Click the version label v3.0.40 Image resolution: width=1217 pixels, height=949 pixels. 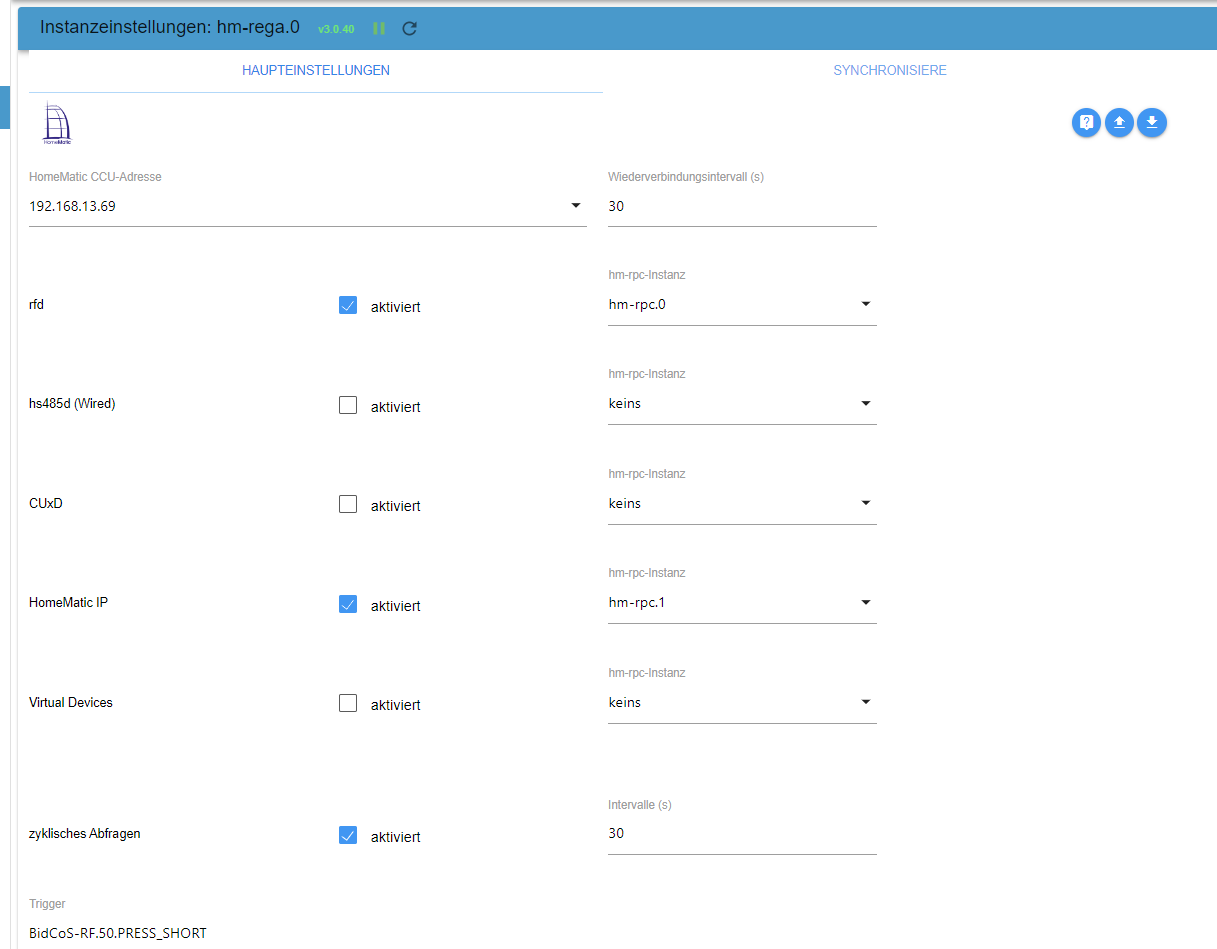click(336, 29)
